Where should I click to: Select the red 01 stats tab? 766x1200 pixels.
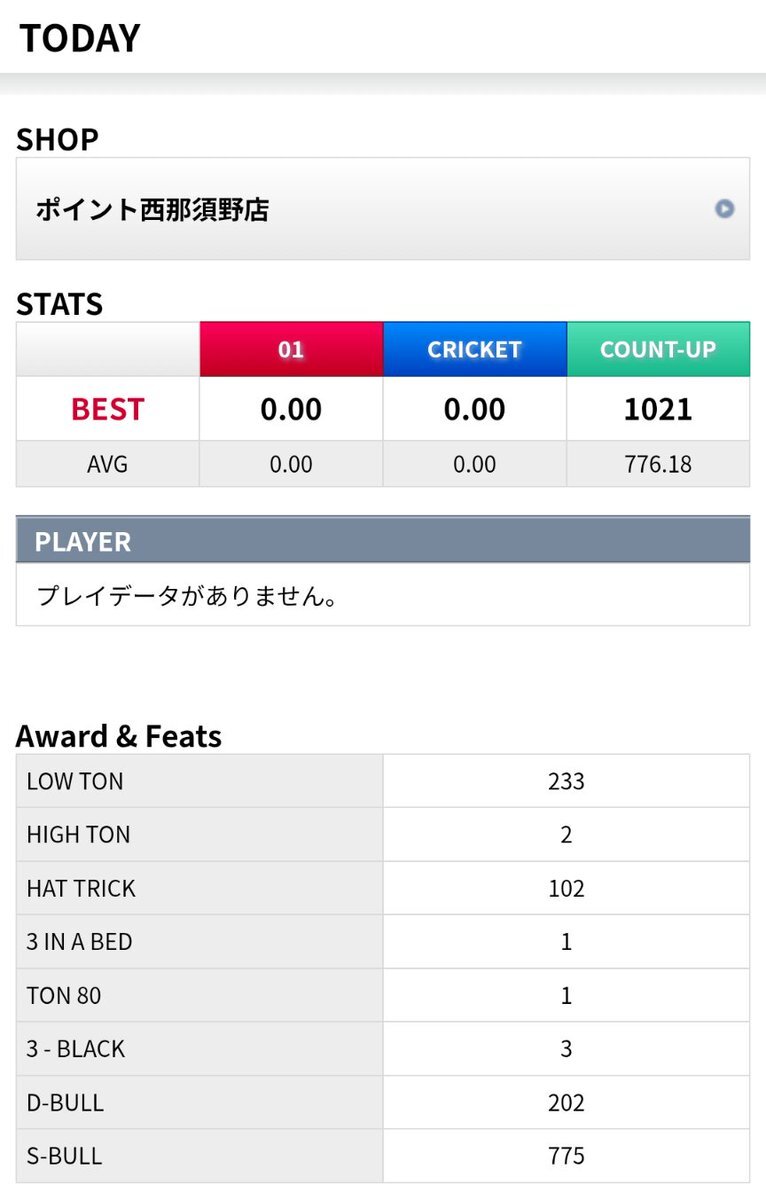click(291, 350)
